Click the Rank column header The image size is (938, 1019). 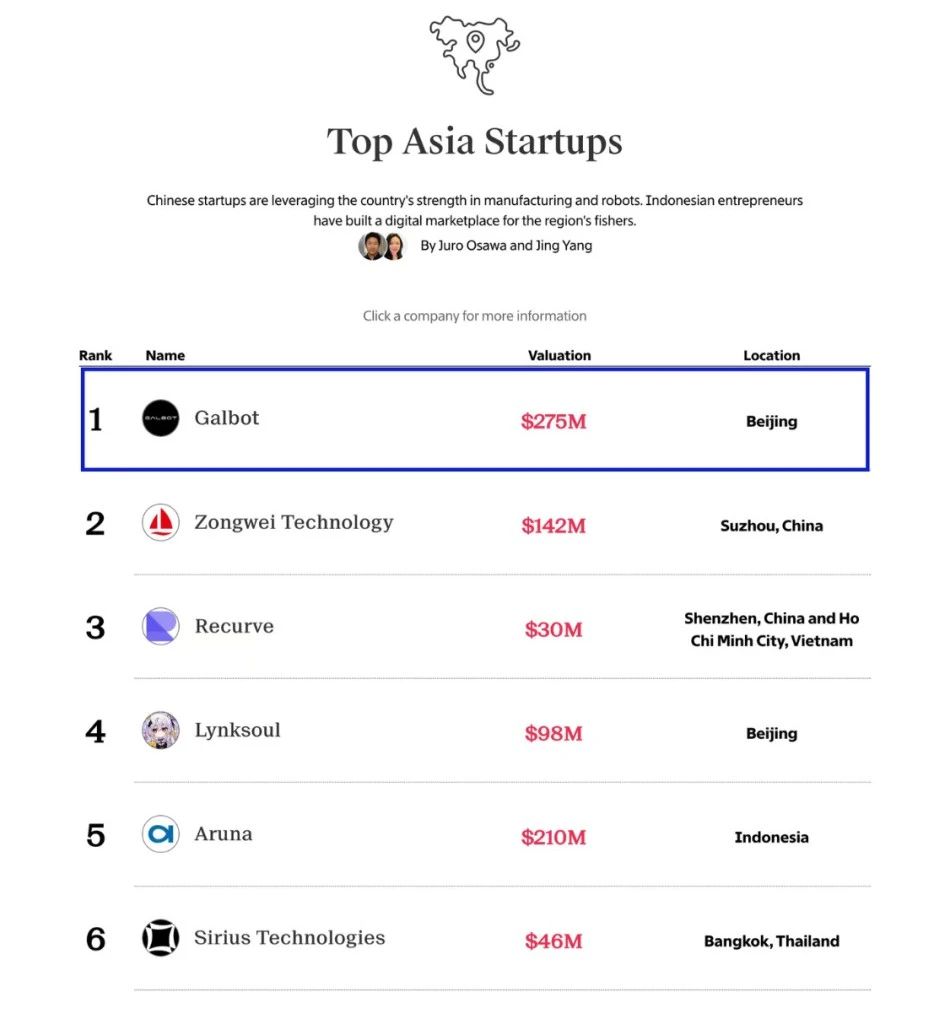[x=96, y=355]
